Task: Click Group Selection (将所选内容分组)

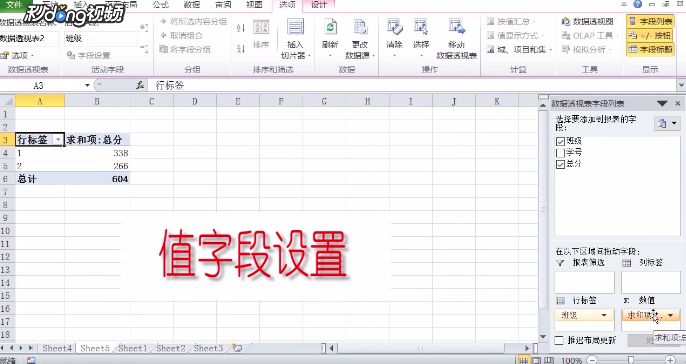Action: (193, 21)
